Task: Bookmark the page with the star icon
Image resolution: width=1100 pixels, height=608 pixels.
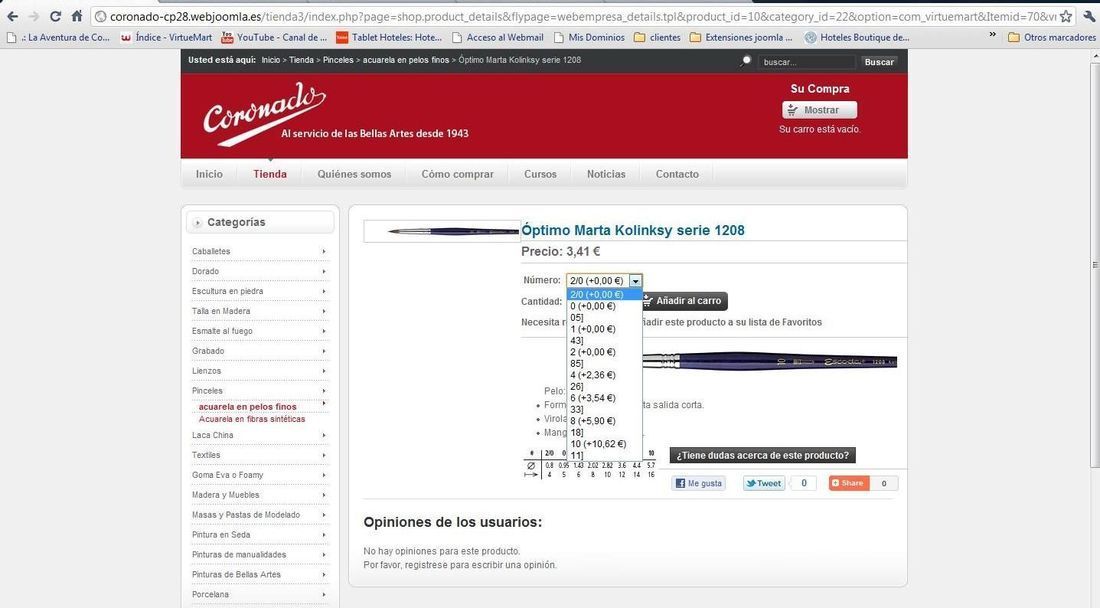Action: tap(1066, 16)
